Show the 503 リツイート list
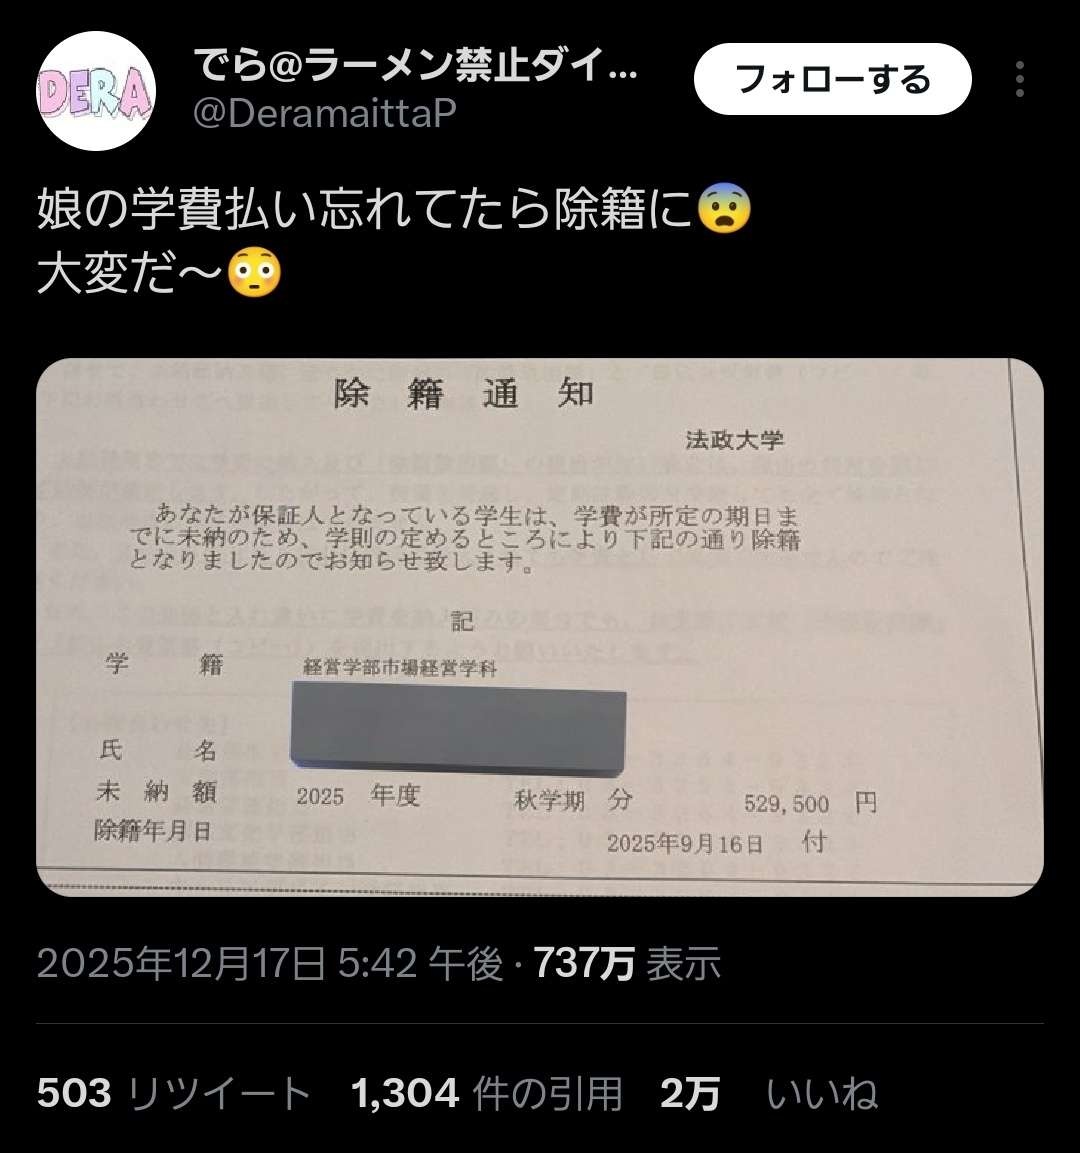This screenshot has height=1153, width=1080. point(174,1093)
